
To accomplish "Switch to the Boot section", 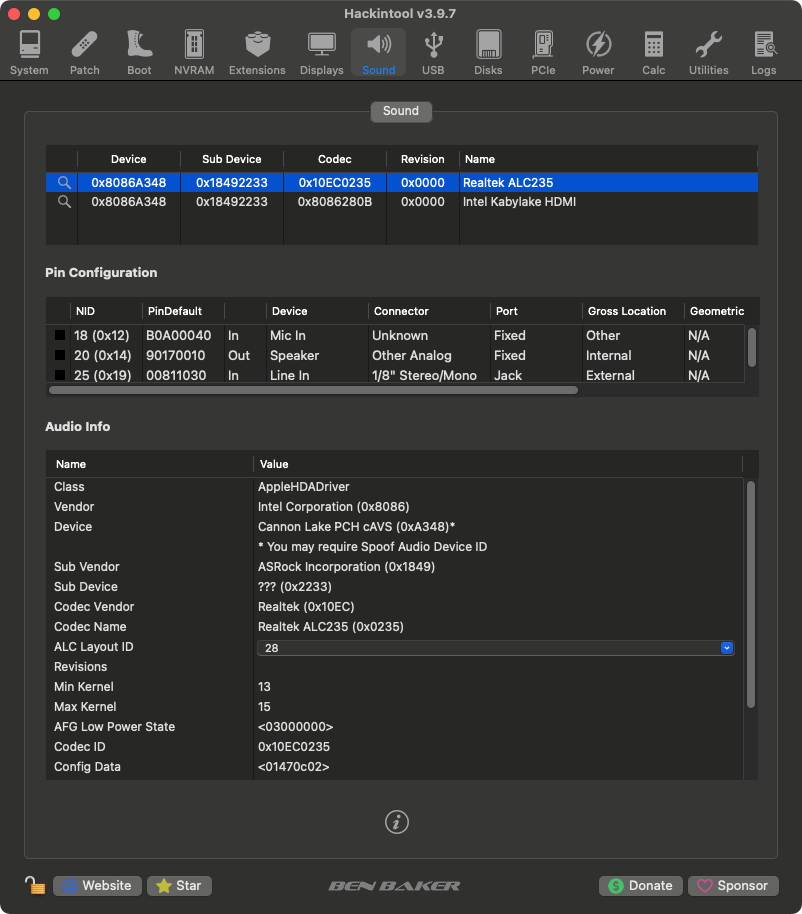I will pos(139,53).
